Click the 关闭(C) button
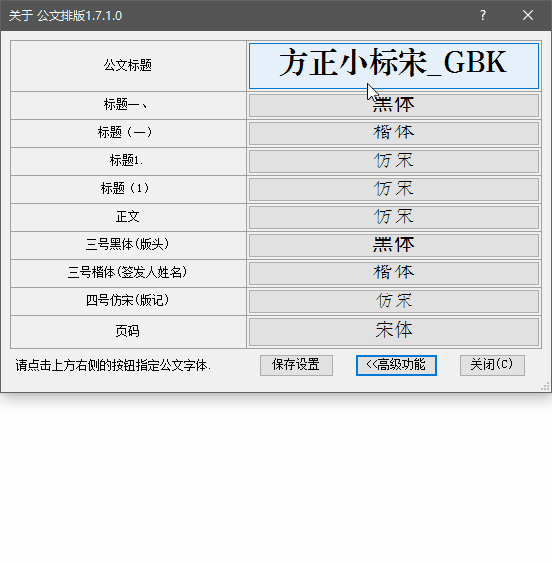Viewport: 552px width, 563px height. point(492,365)
